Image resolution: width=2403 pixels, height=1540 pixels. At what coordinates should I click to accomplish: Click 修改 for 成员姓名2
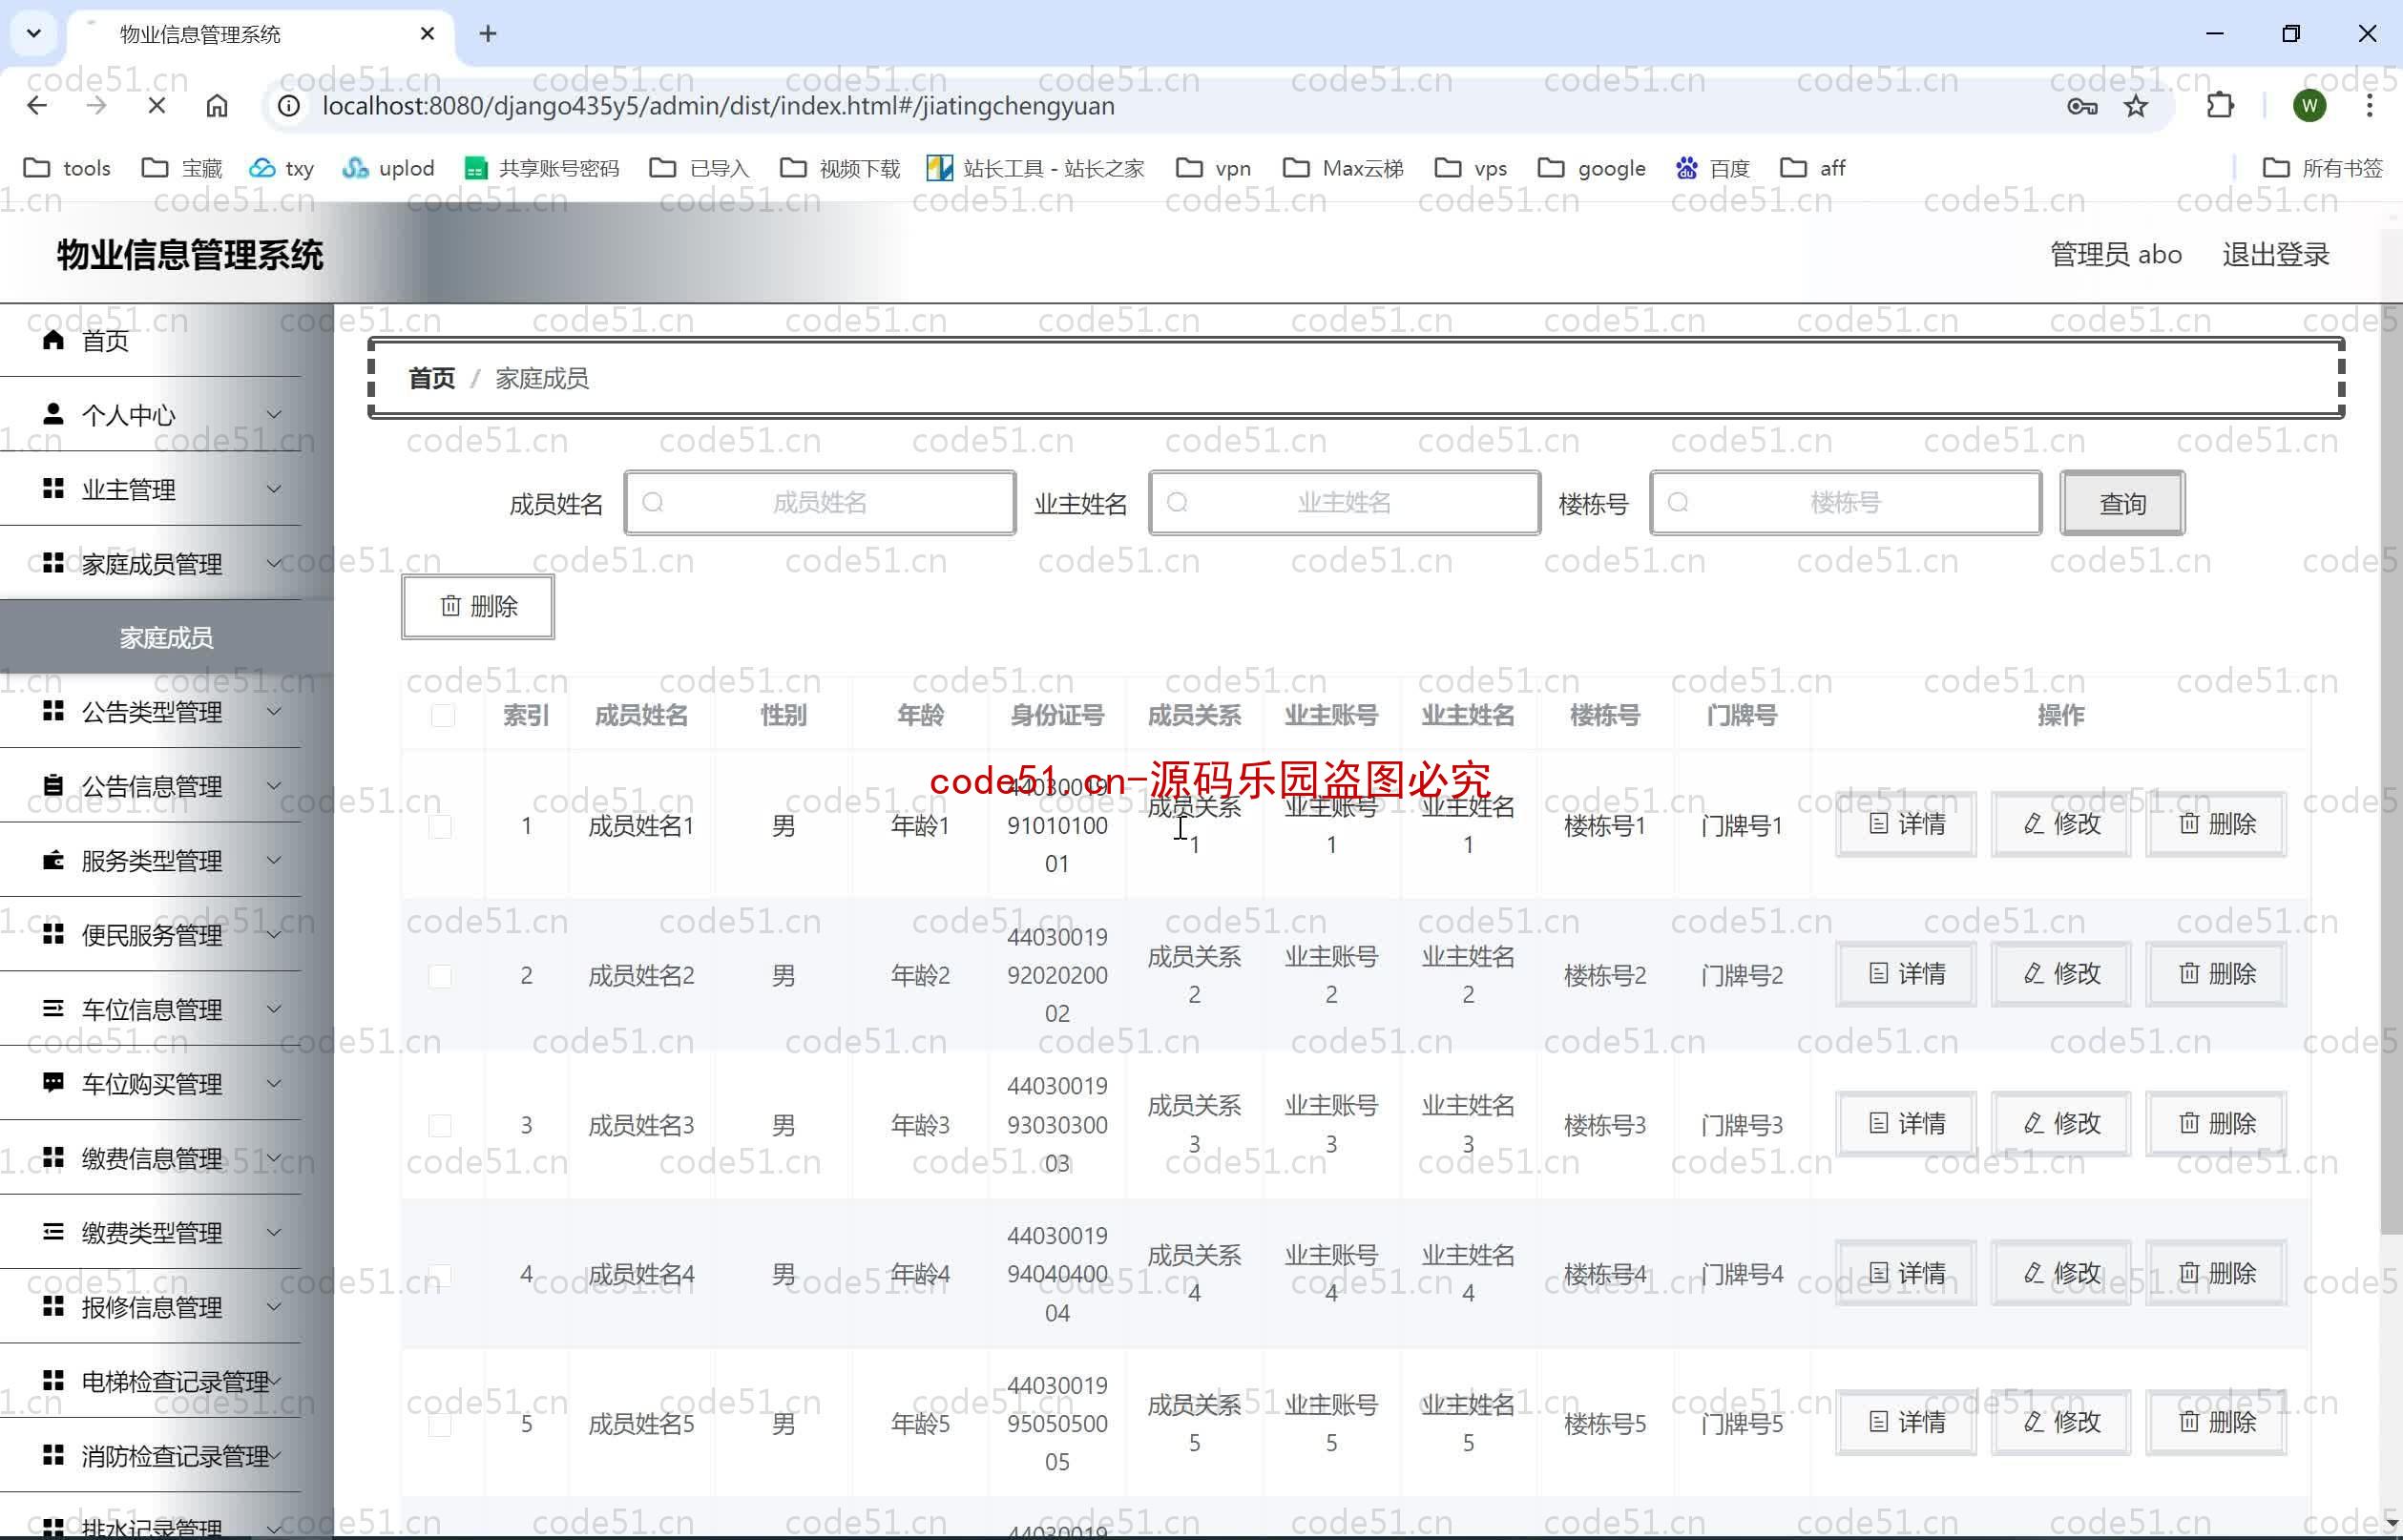point(2061,974)
